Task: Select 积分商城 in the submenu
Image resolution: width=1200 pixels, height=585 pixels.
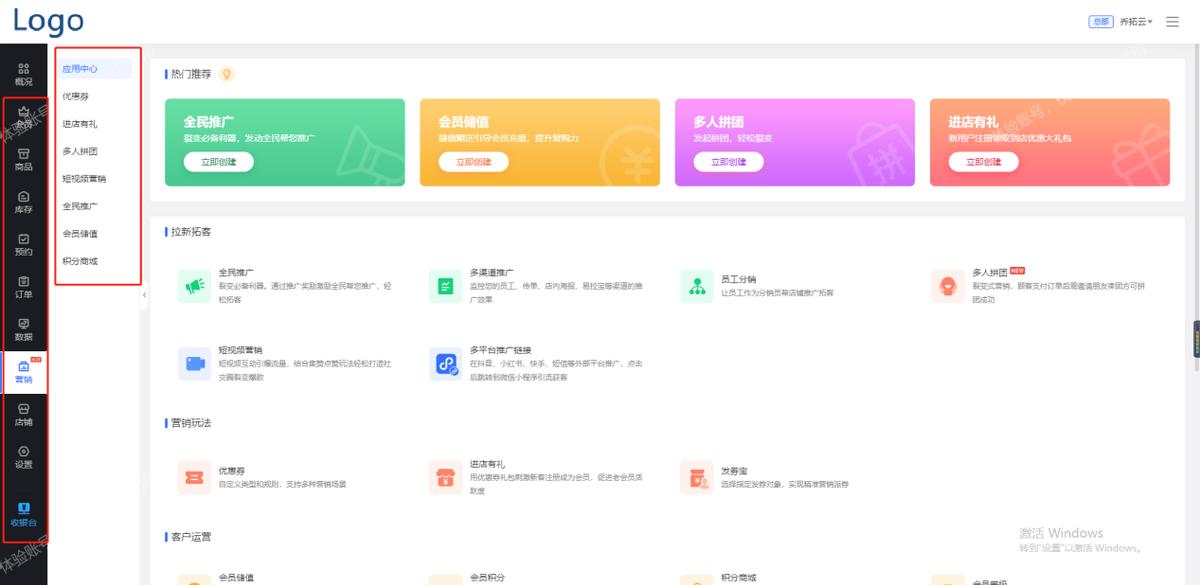Action: click(80, 261)
